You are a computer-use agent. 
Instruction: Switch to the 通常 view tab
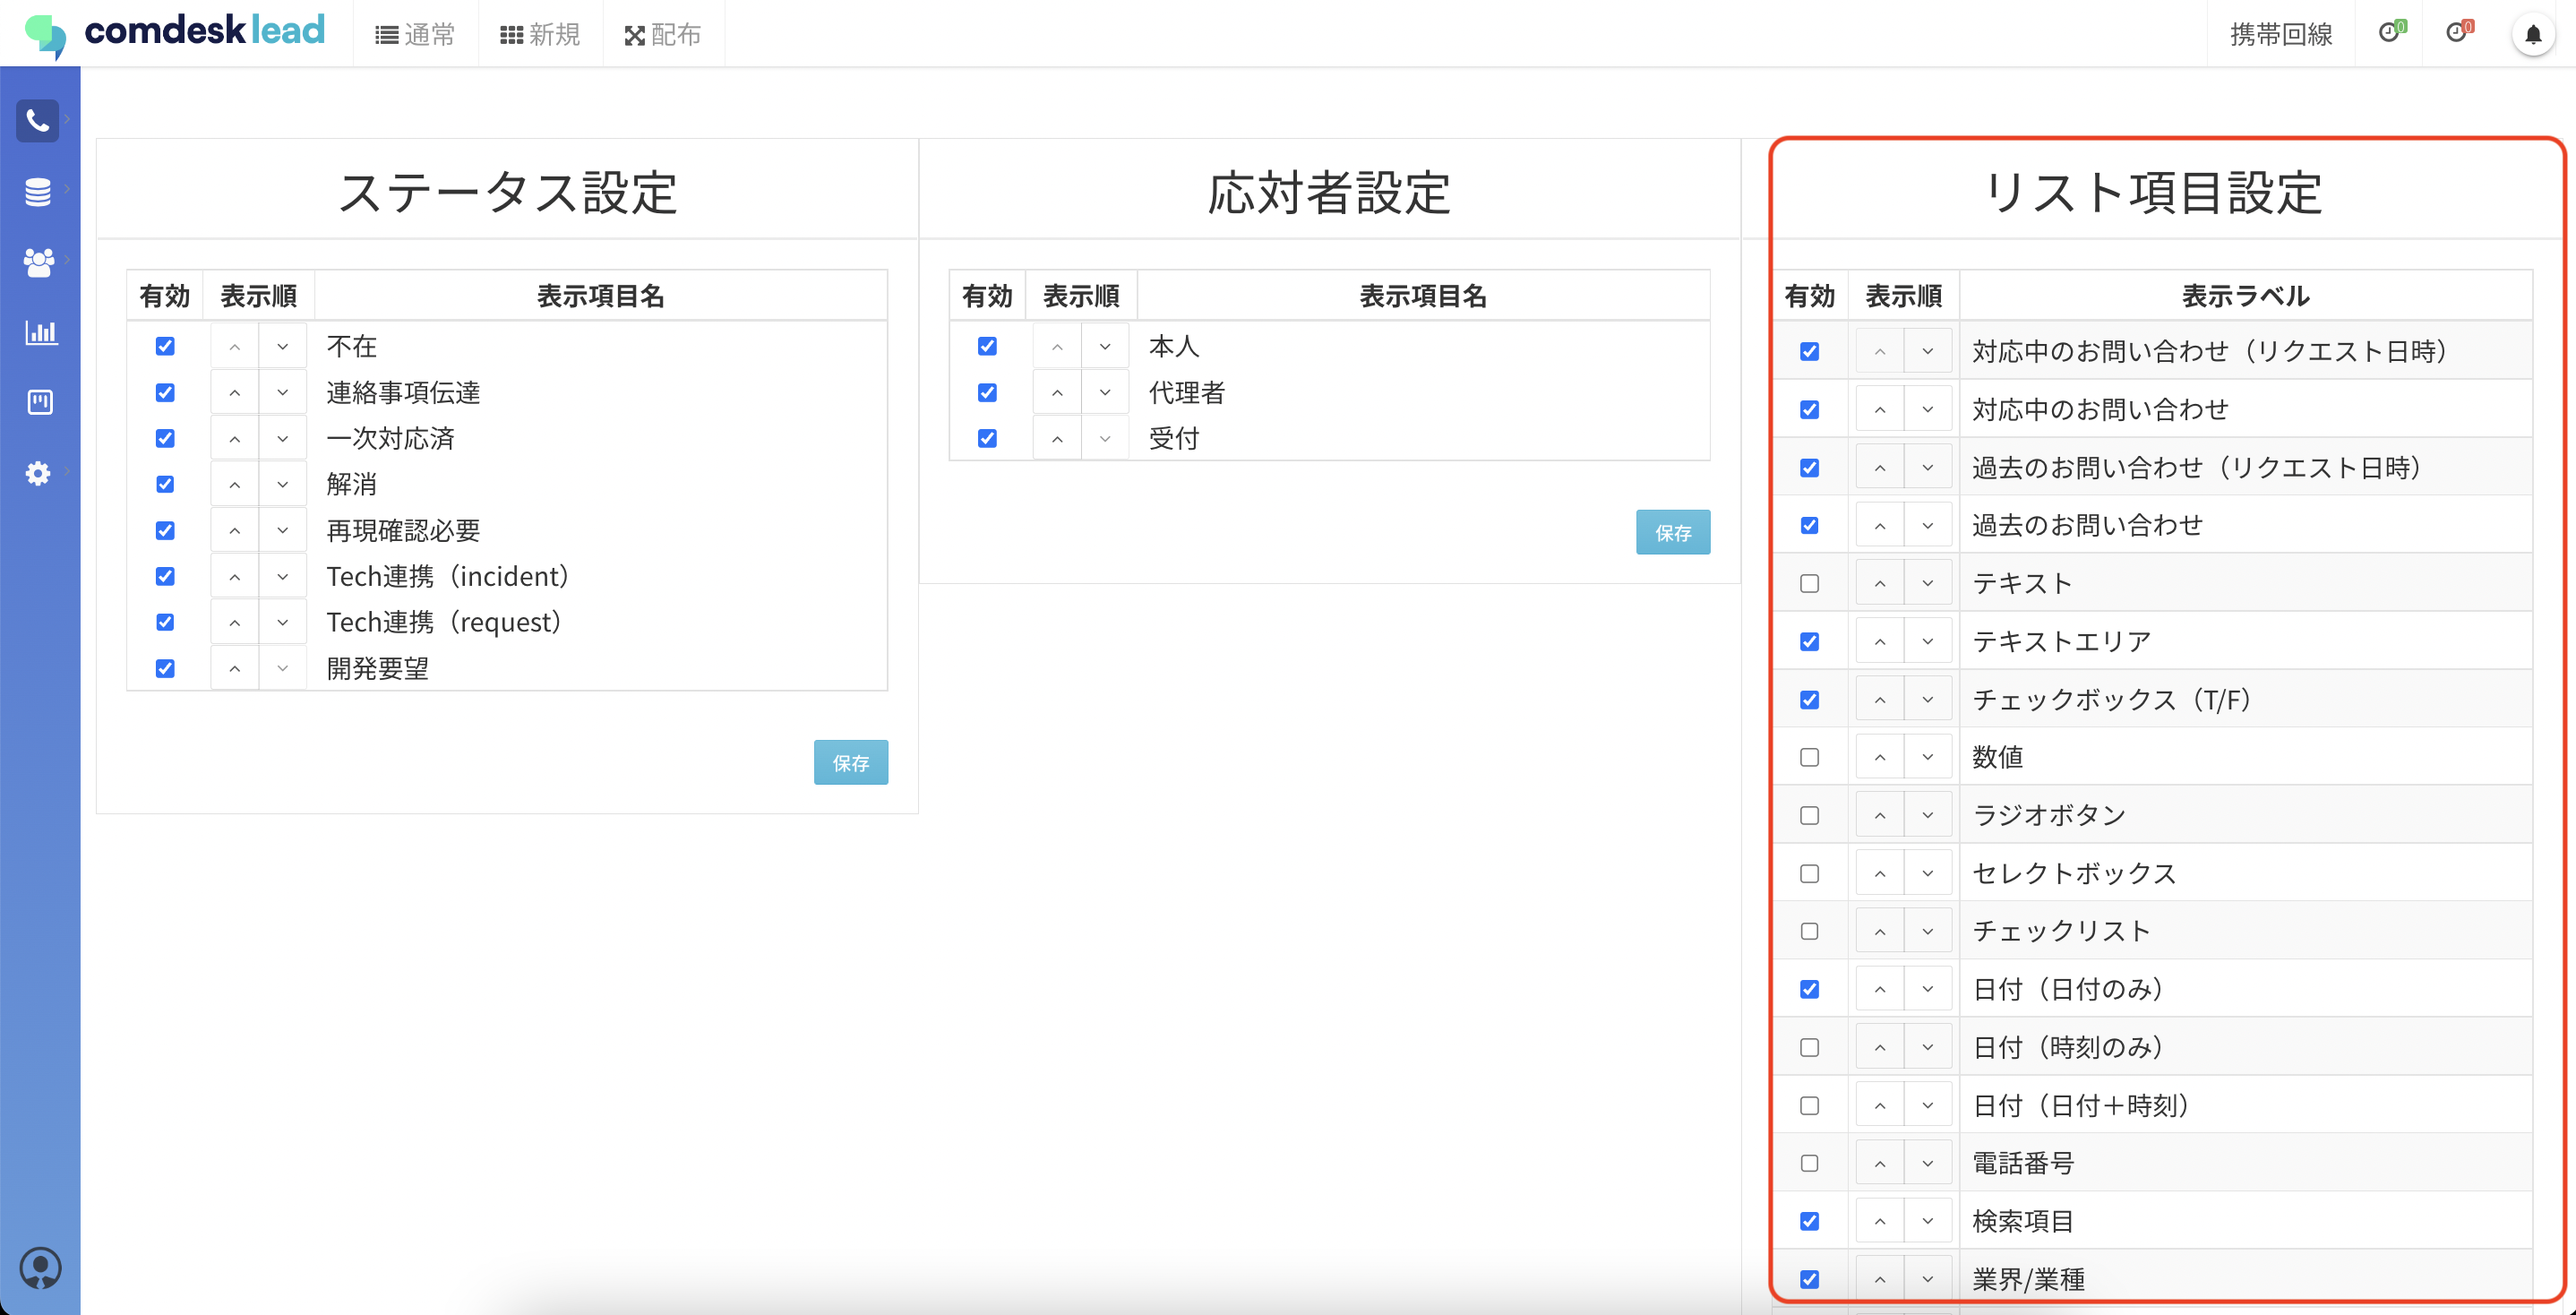click(415, 35)
